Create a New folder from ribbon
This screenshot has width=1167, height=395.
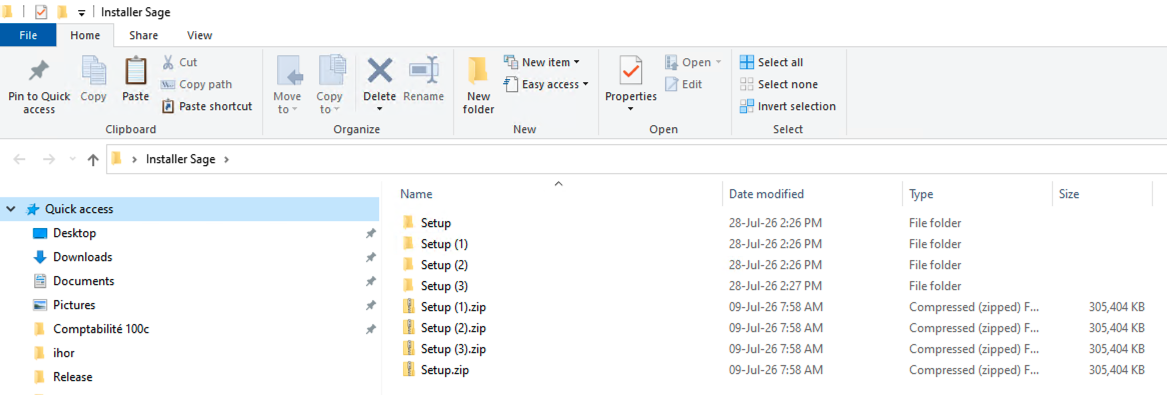click(479, 86)
